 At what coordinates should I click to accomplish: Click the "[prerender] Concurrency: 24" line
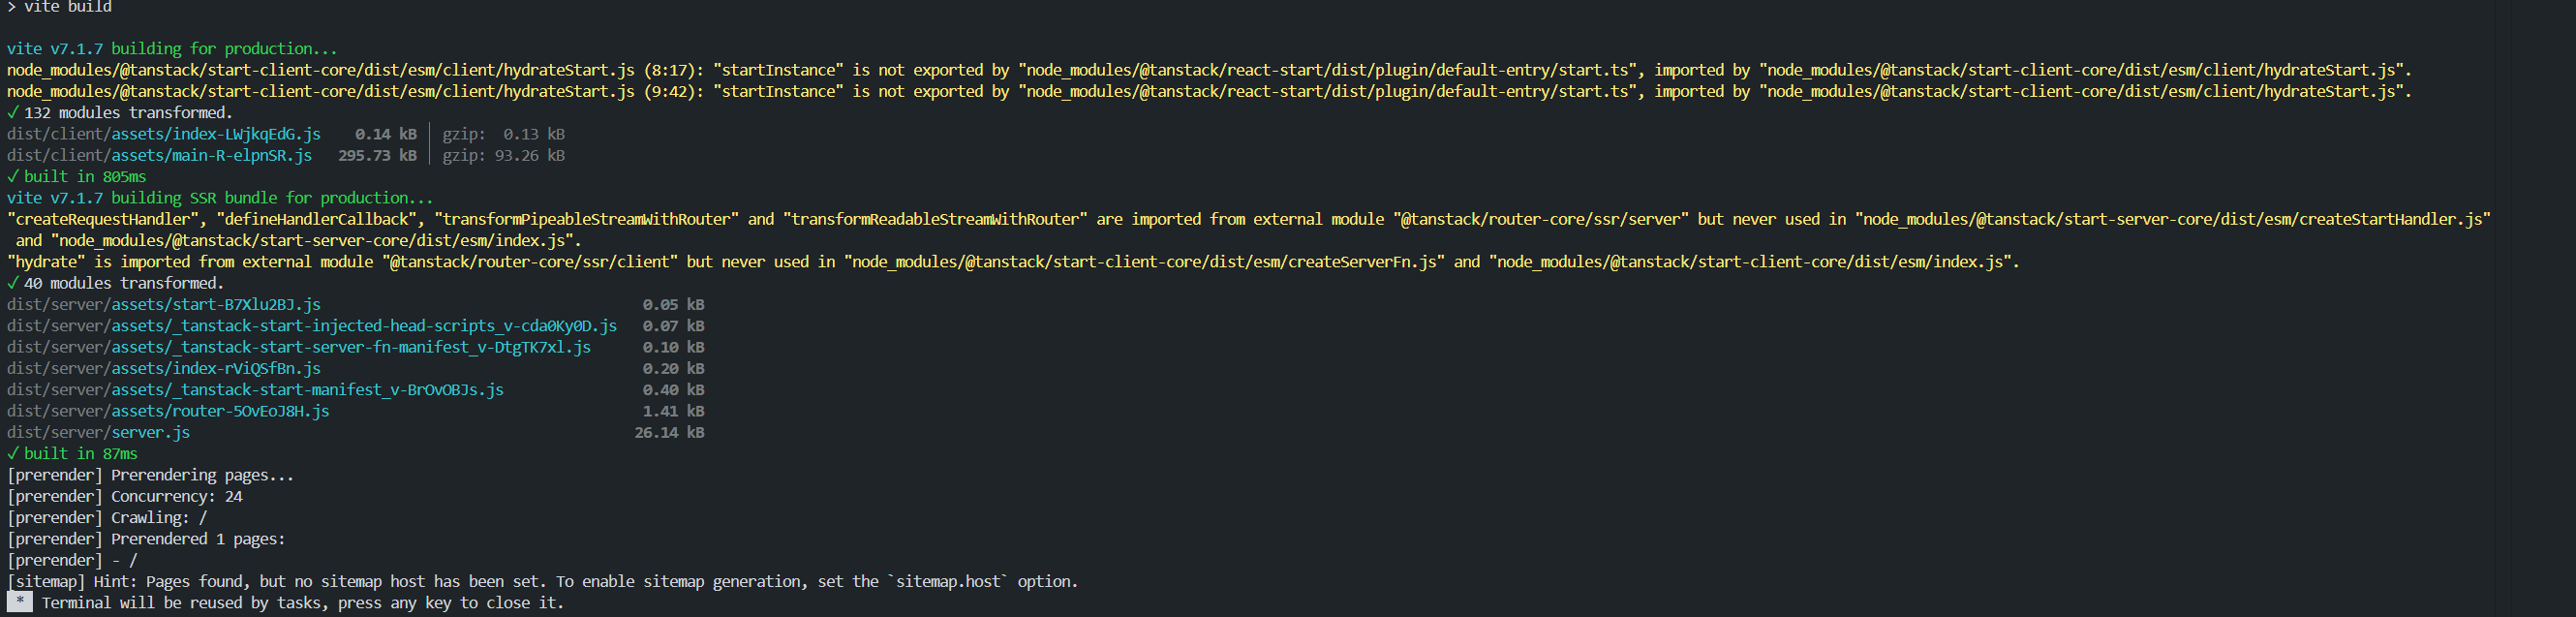(x=125, y=496)
